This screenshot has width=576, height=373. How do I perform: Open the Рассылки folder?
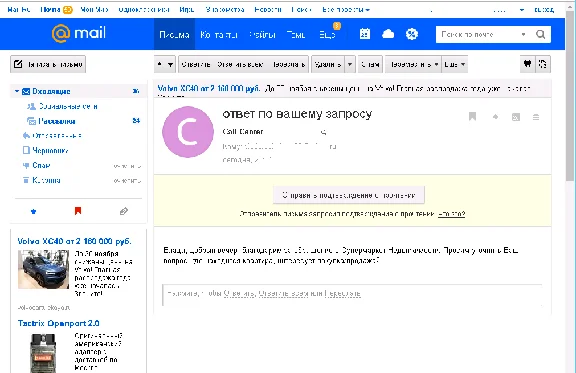coord(57,121)
